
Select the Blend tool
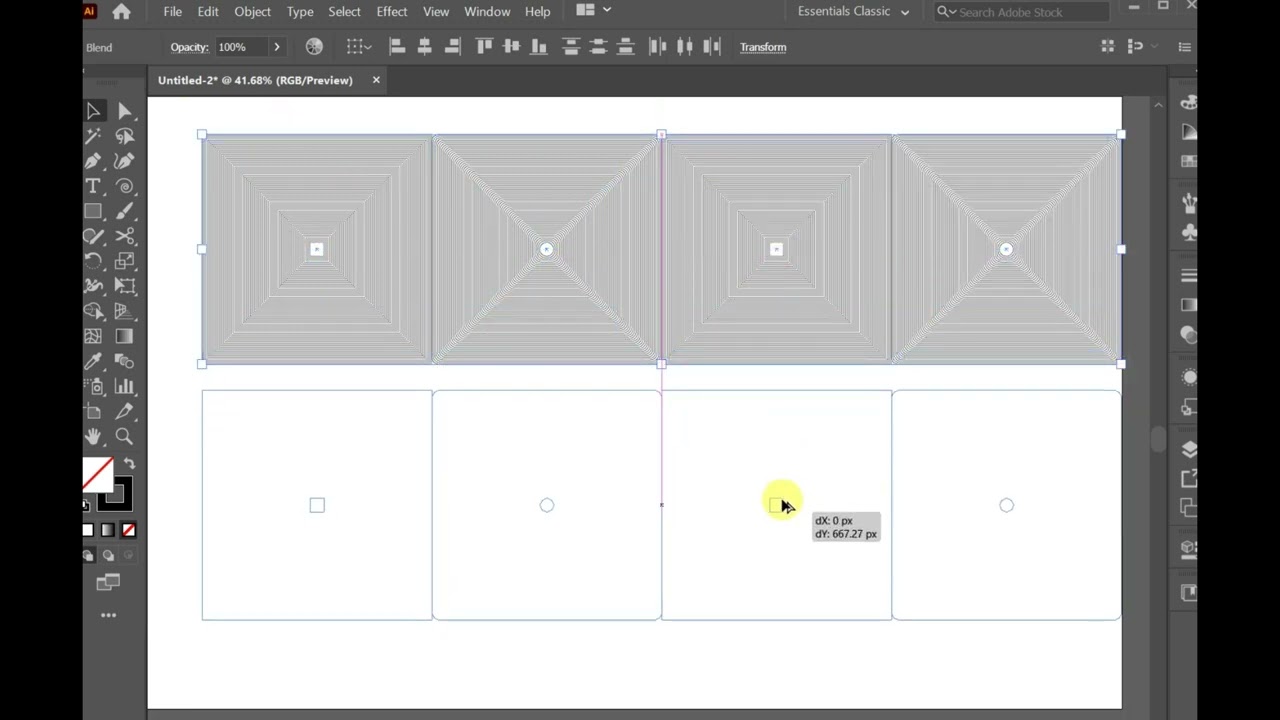pos(124,361)
